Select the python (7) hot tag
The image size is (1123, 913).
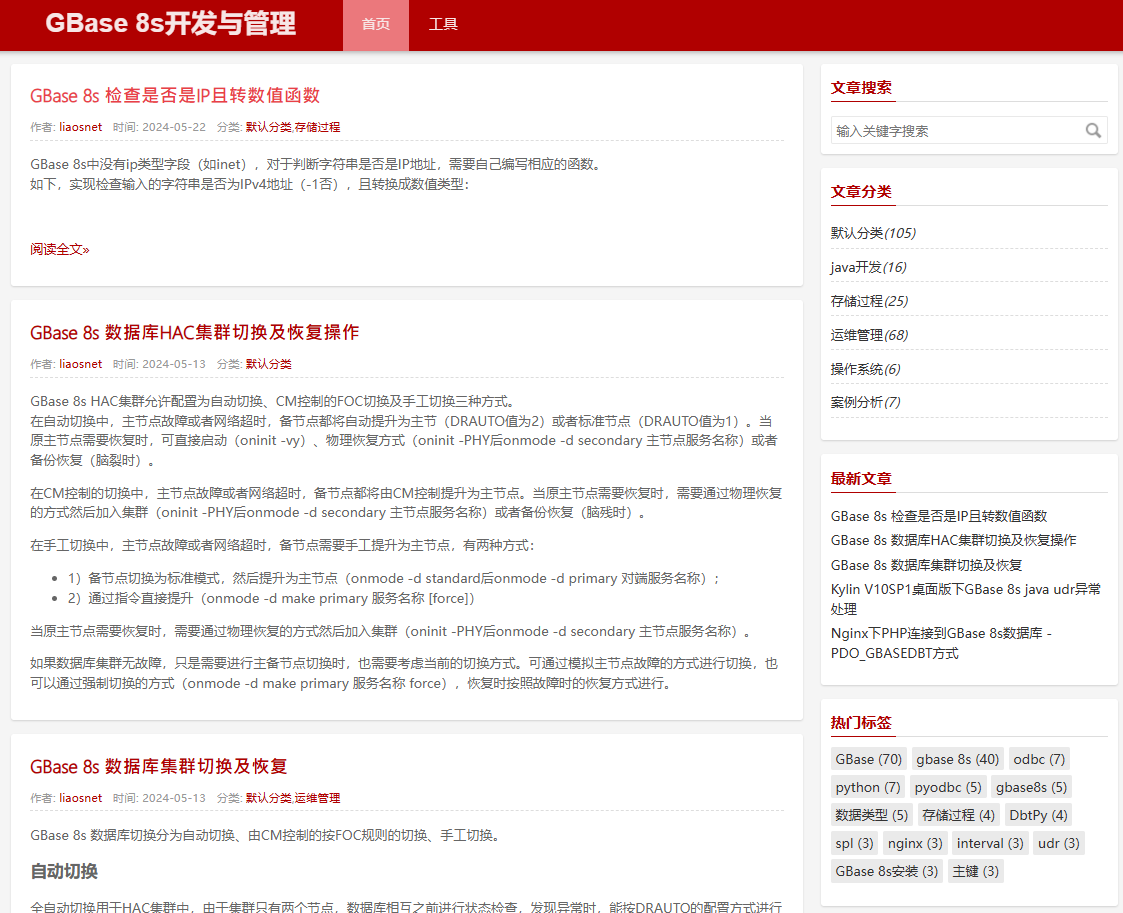[x=867, y=787]
